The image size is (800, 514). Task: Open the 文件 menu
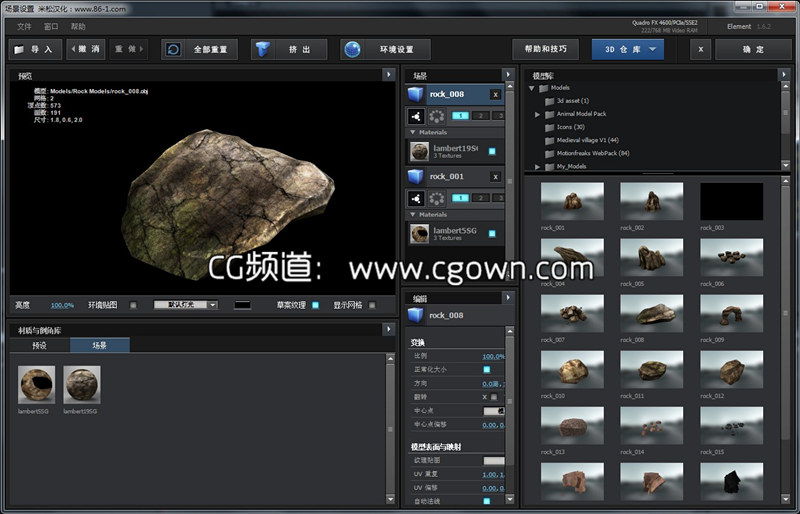pos(24,27)
